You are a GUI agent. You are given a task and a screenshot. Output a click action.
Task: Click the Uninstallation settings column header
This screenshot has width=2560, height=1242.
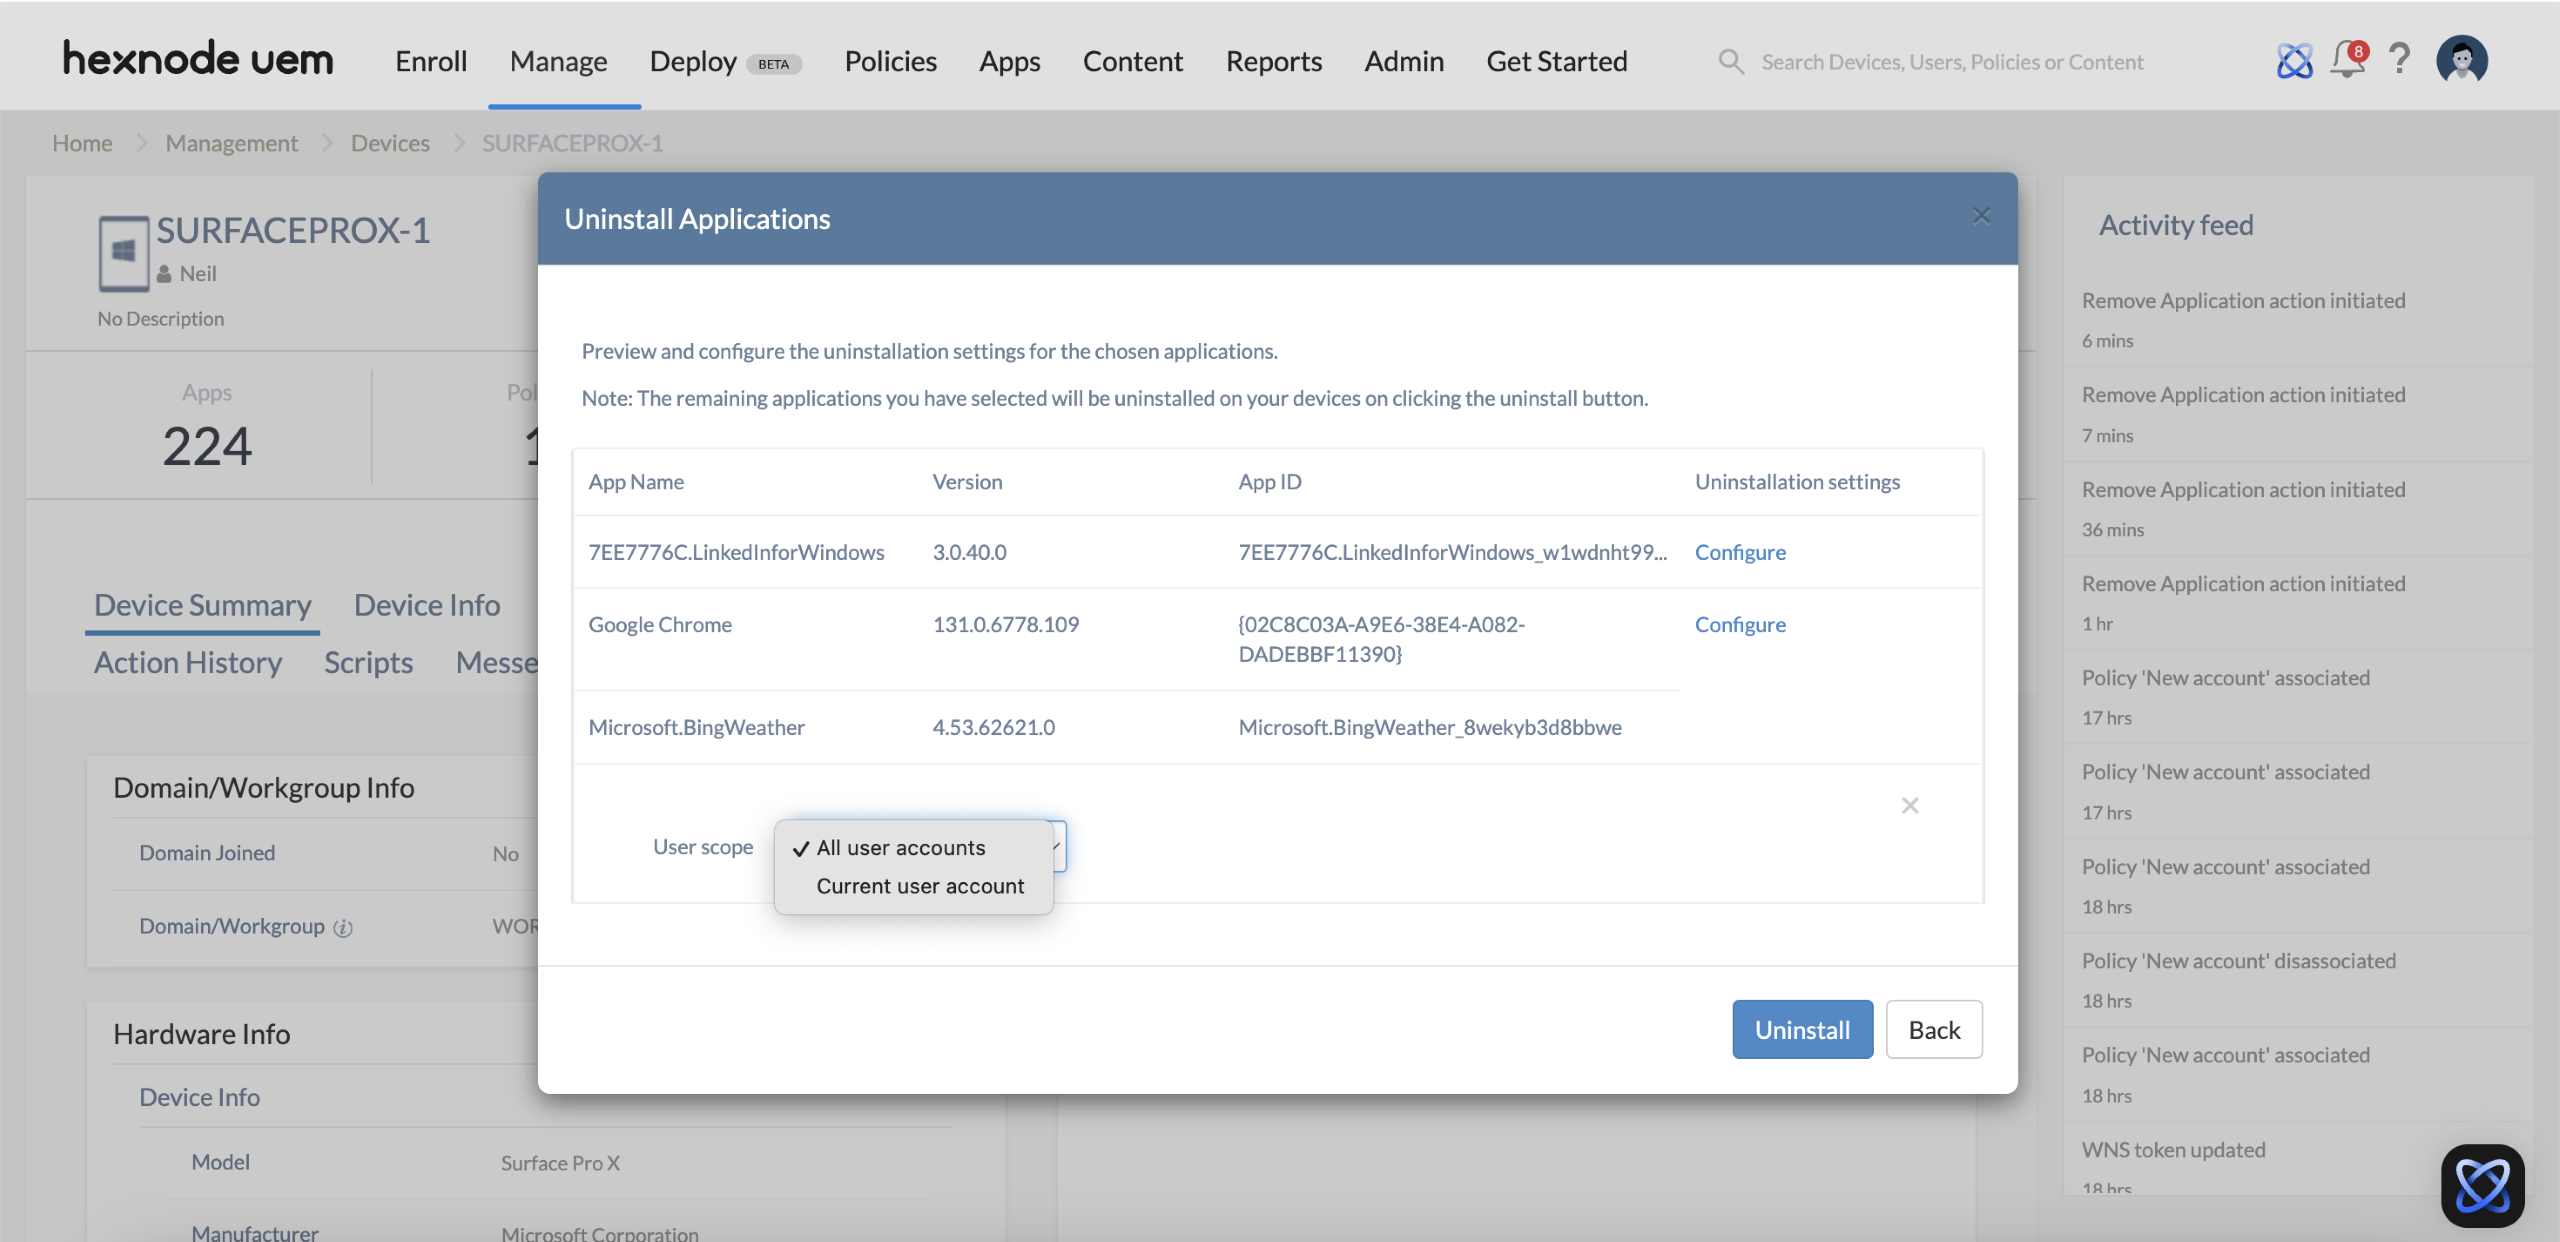pyautogui.click(x=1797, y=481)
